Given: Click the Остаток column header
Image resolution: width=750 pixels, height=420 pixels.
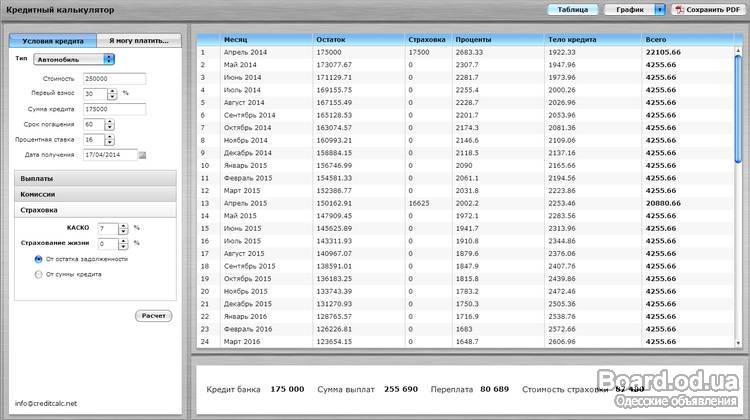Looking at the screenshot, I should point(359,40).
